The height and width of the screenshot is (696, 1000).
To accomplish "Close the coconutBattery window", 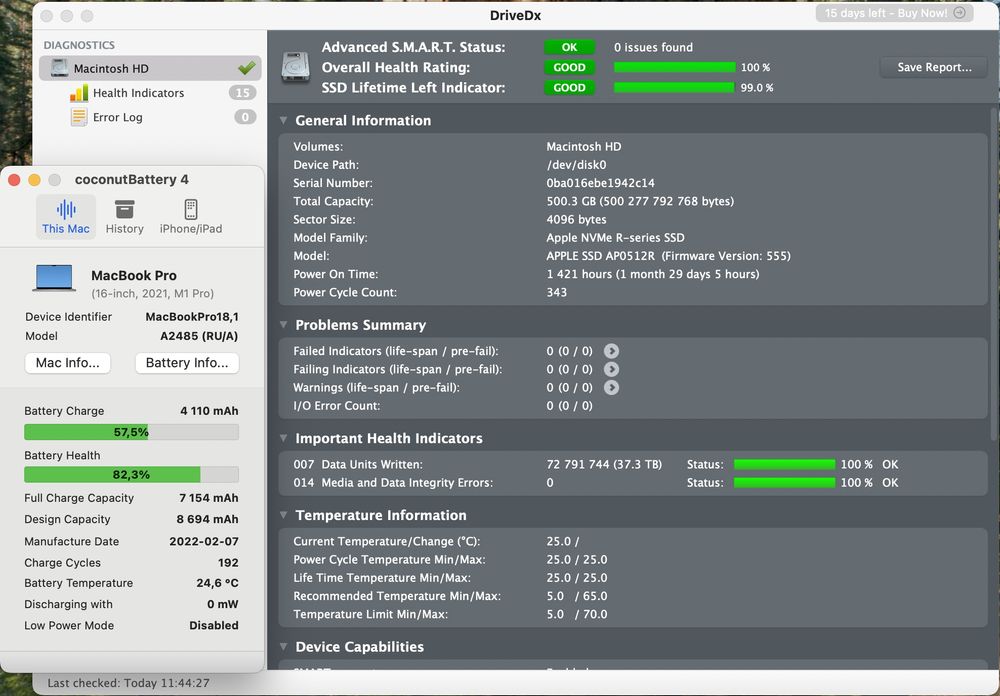I will [x=14, y=180].
